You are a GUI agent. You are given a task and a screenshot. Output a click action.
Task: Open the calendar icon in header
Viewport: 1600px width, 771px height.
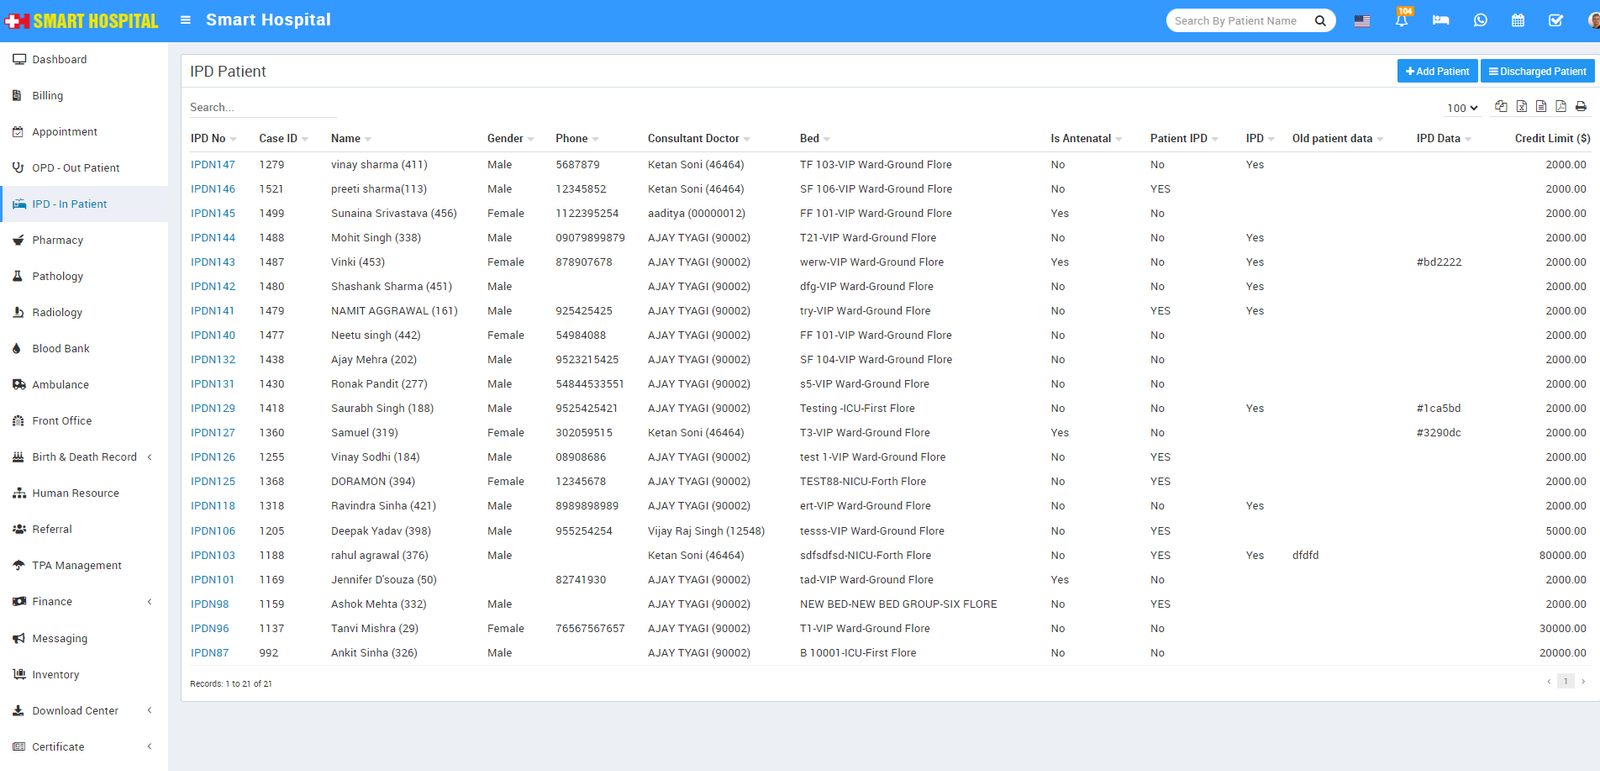[1517, 21]
